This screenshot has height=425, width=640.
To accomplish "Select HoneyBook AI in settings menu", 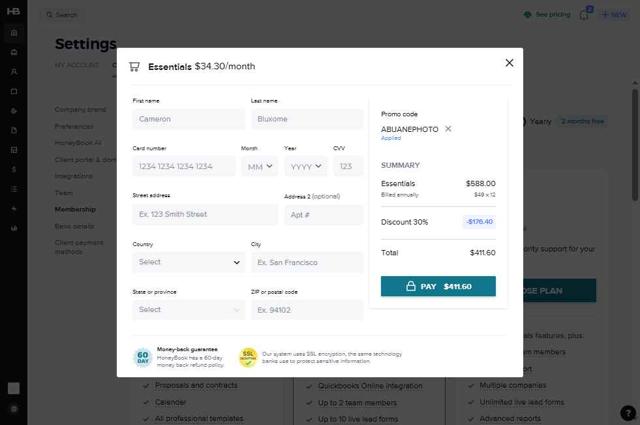I will pos(78,143).
